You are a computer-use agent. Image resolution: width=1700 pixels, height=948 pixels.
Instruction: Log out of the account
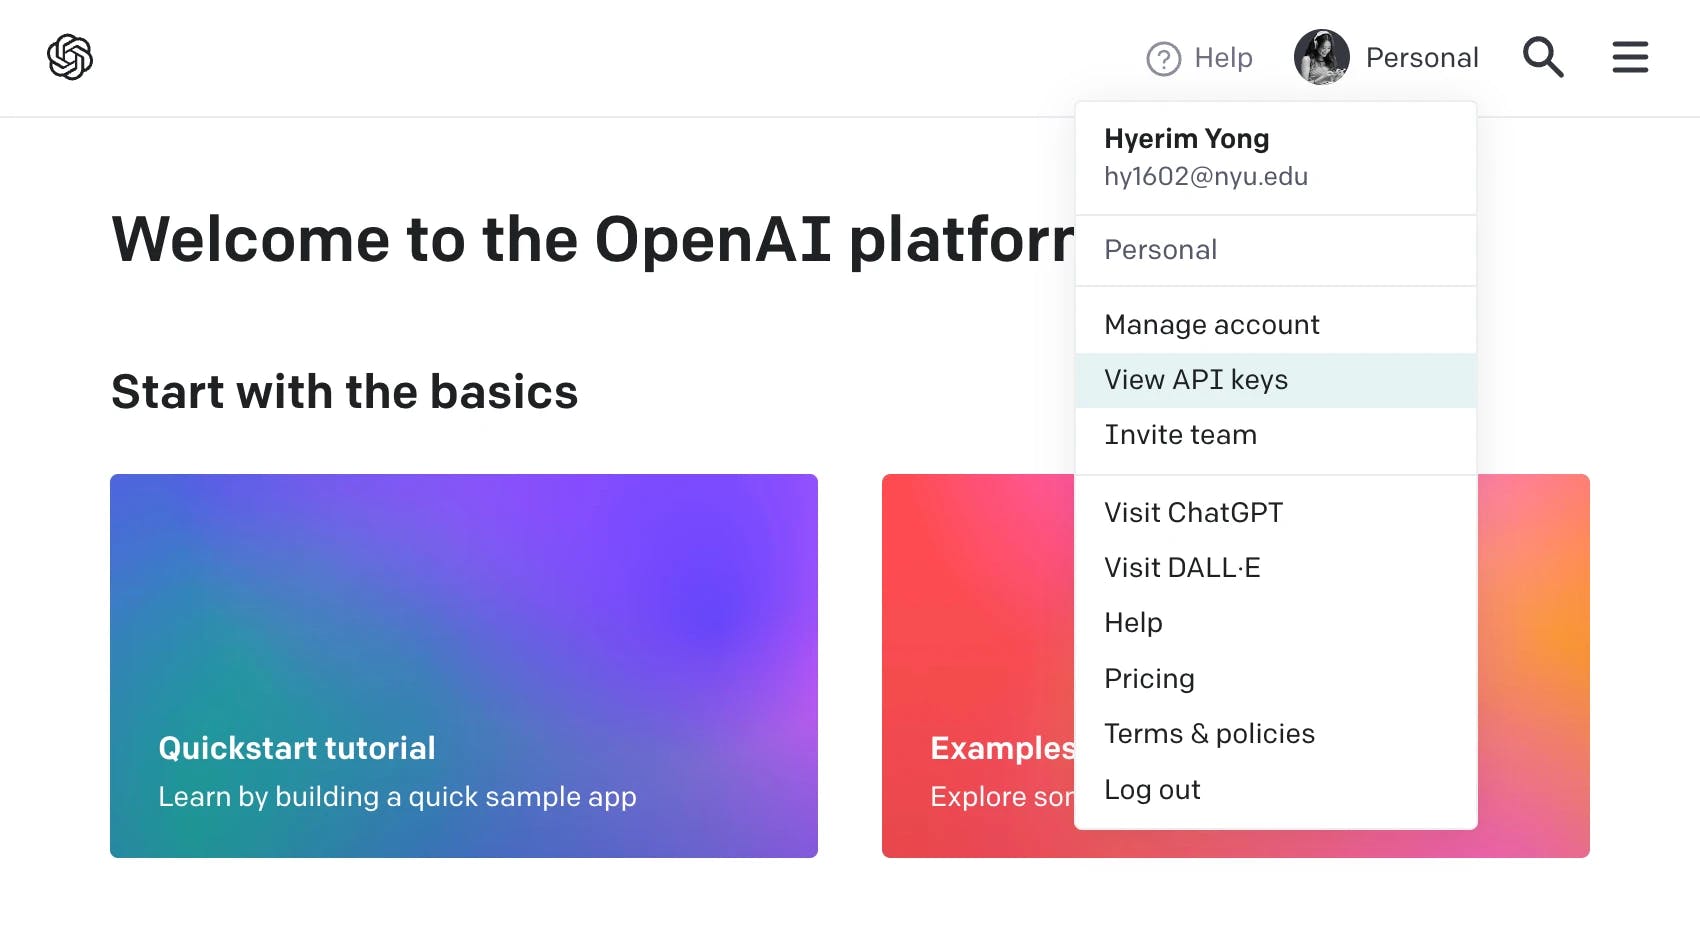click(x=1276, y=790)
